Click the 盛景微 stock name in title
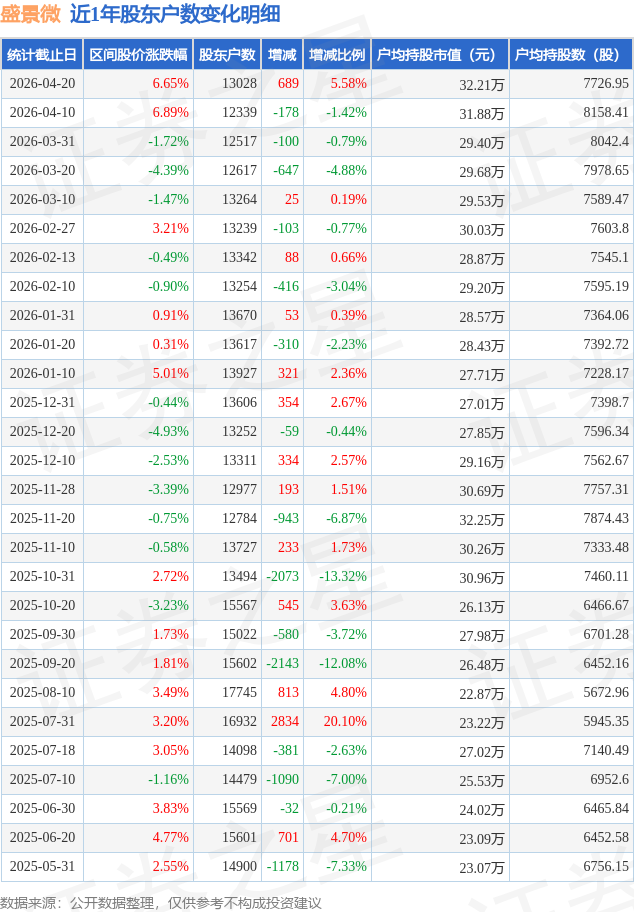 (x=30, y=14)
